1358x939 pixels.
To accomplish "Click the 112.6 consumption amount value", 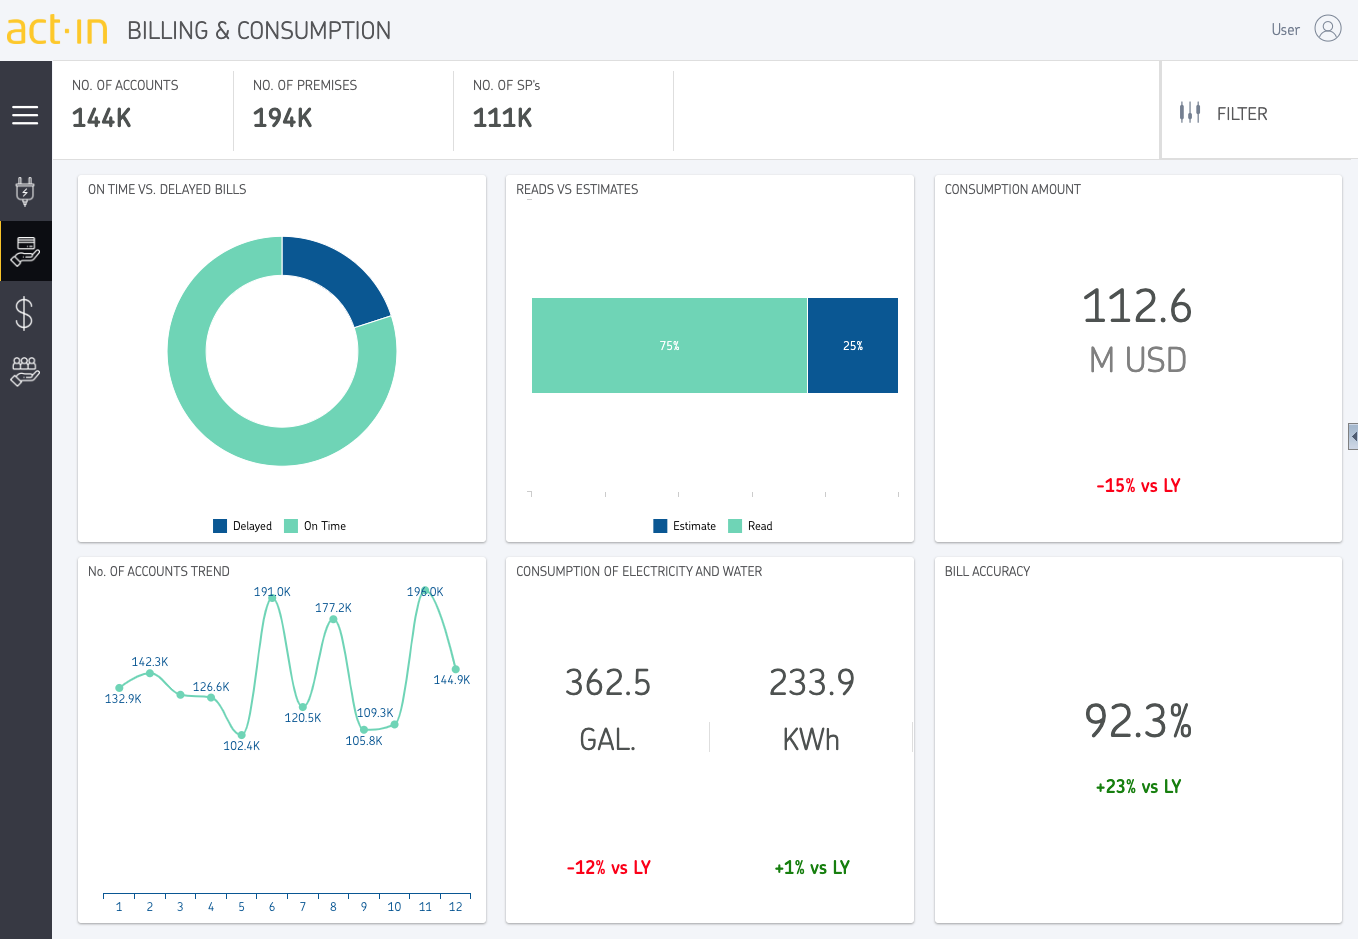I will [1137, 306].
